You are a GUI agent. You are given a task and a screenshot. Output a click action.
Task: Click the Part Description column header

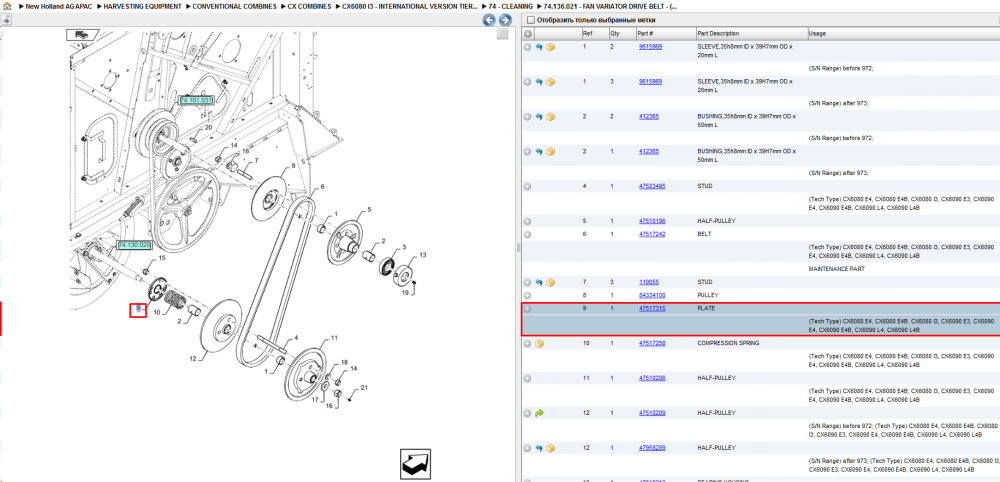(x=751, y=34)
